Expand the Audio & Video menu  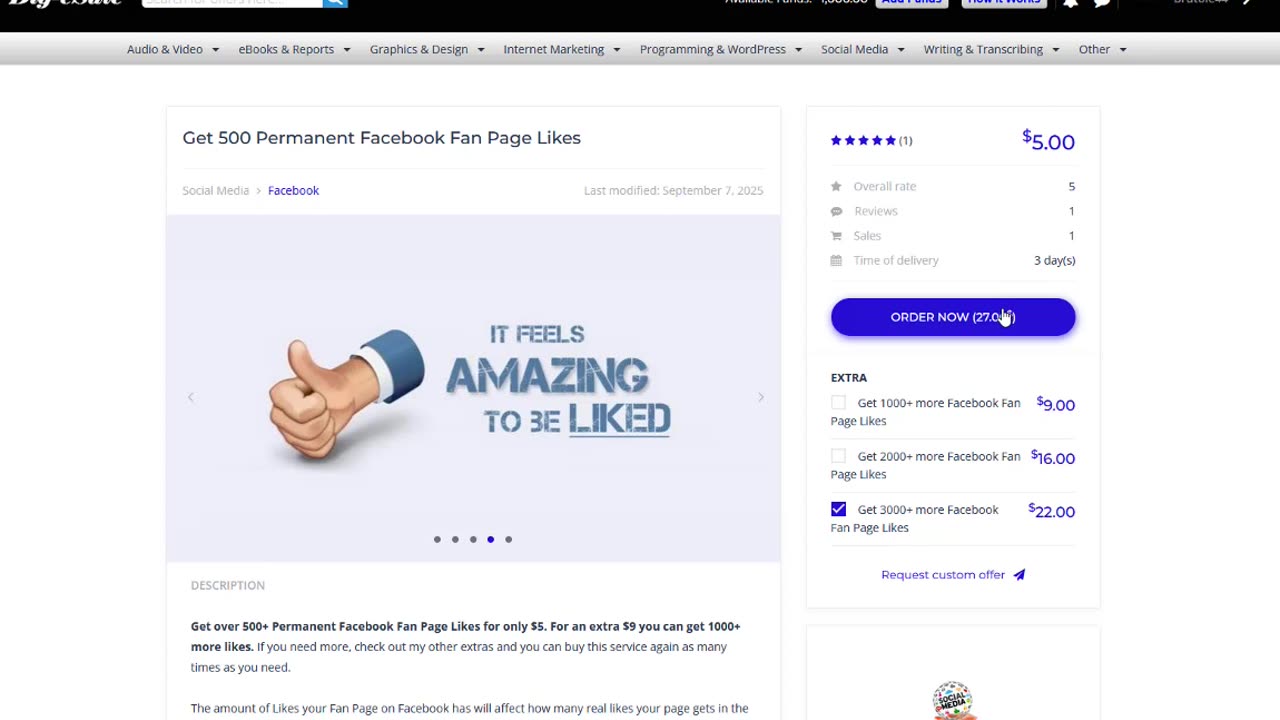click(173, 49)
